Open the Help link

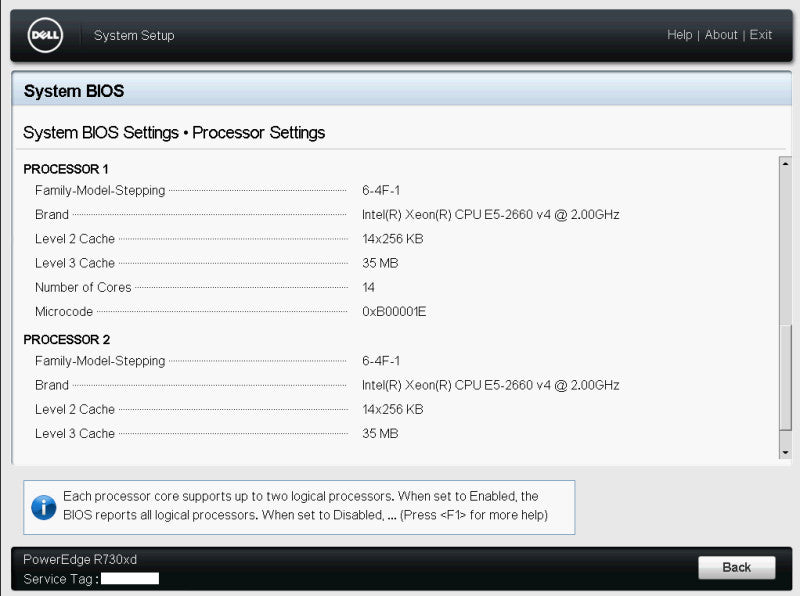(x=680, y=35)
